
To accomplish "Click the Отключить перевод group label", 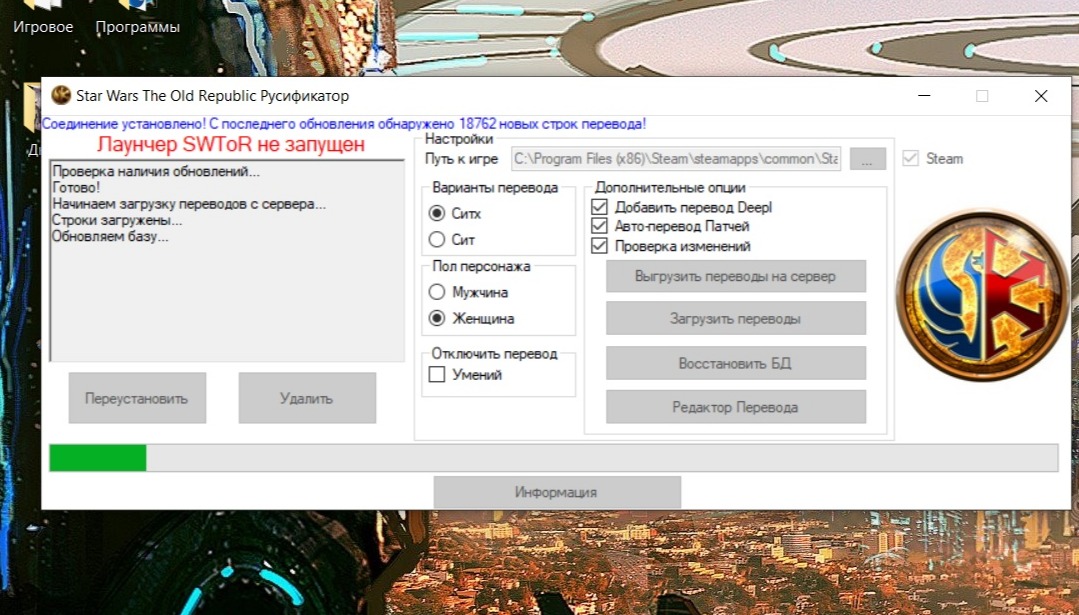I will click(x=494, y=354).
